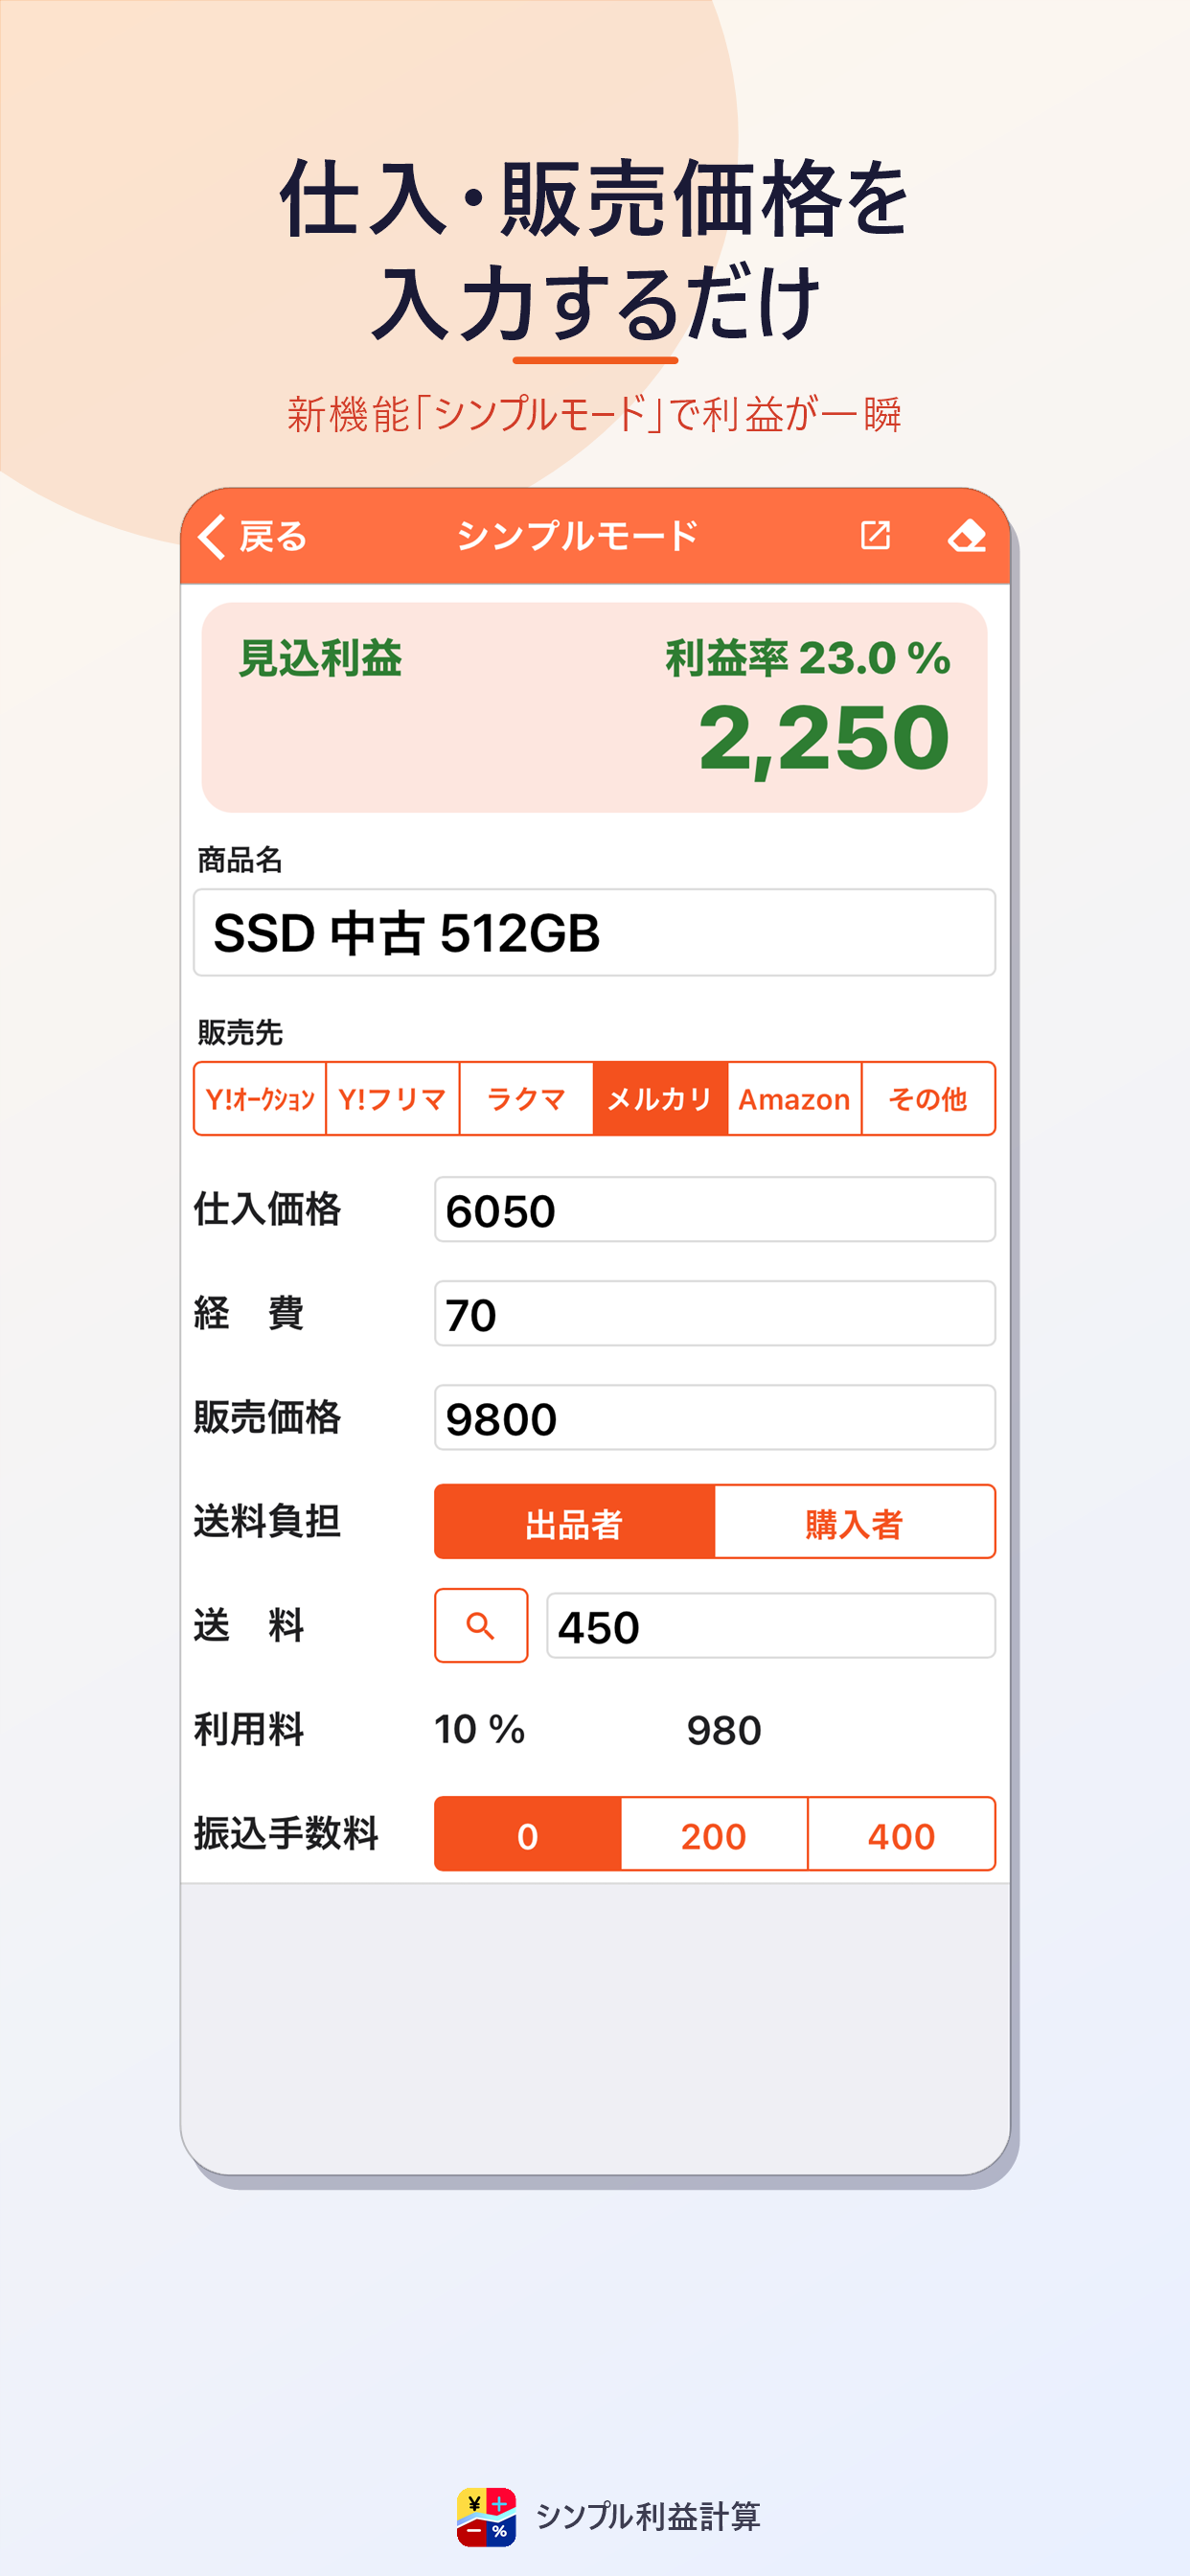This screenshot has width=1190, height=2576.
Task: Select 200 transfer fee option
Action: [x=714, y=1834]
